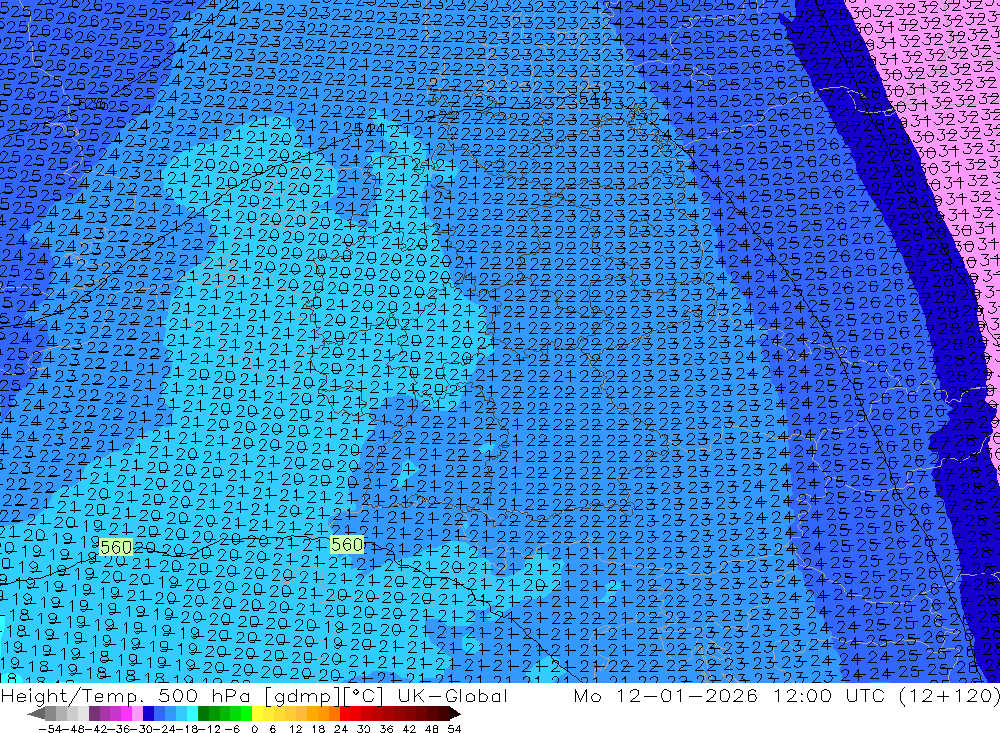Click the '36' legend scale value

tap(386, 729)
